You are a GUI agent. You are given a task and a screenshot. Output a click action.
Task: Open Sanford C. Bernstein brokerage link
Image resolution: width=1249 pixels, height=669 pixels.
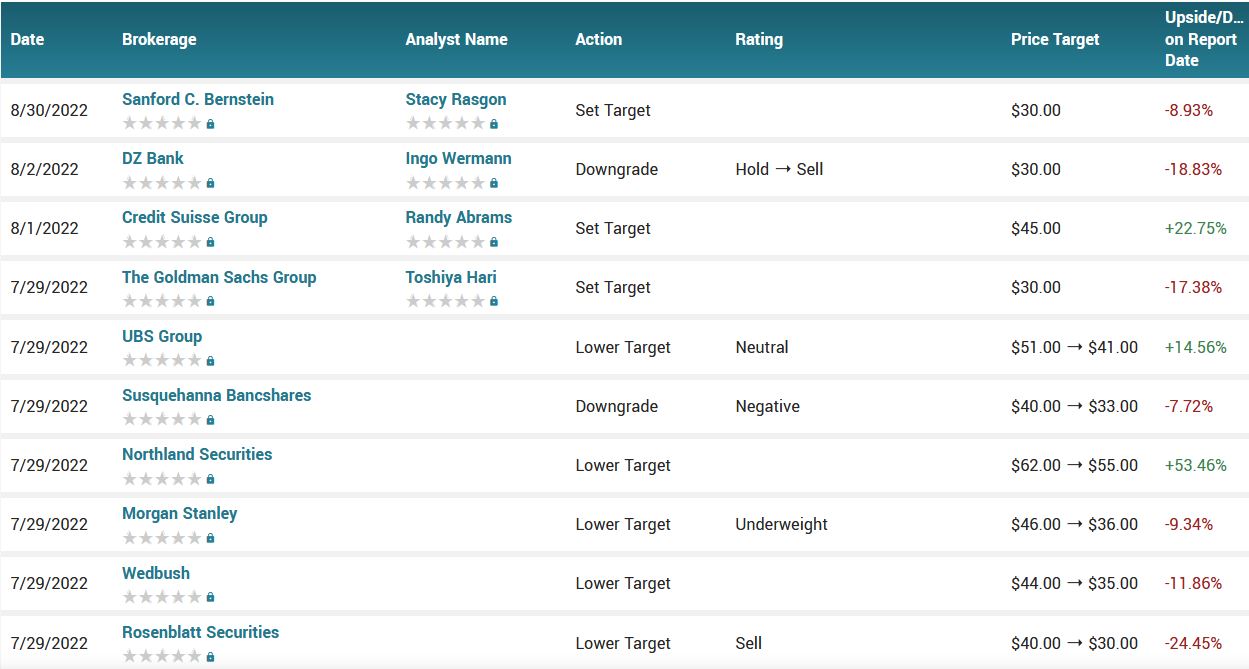click(x=198, y=99)
